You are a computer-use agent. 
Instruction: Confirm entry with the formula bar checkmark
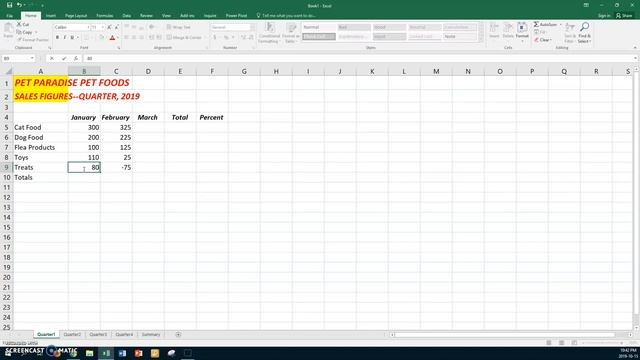point(64,58)
